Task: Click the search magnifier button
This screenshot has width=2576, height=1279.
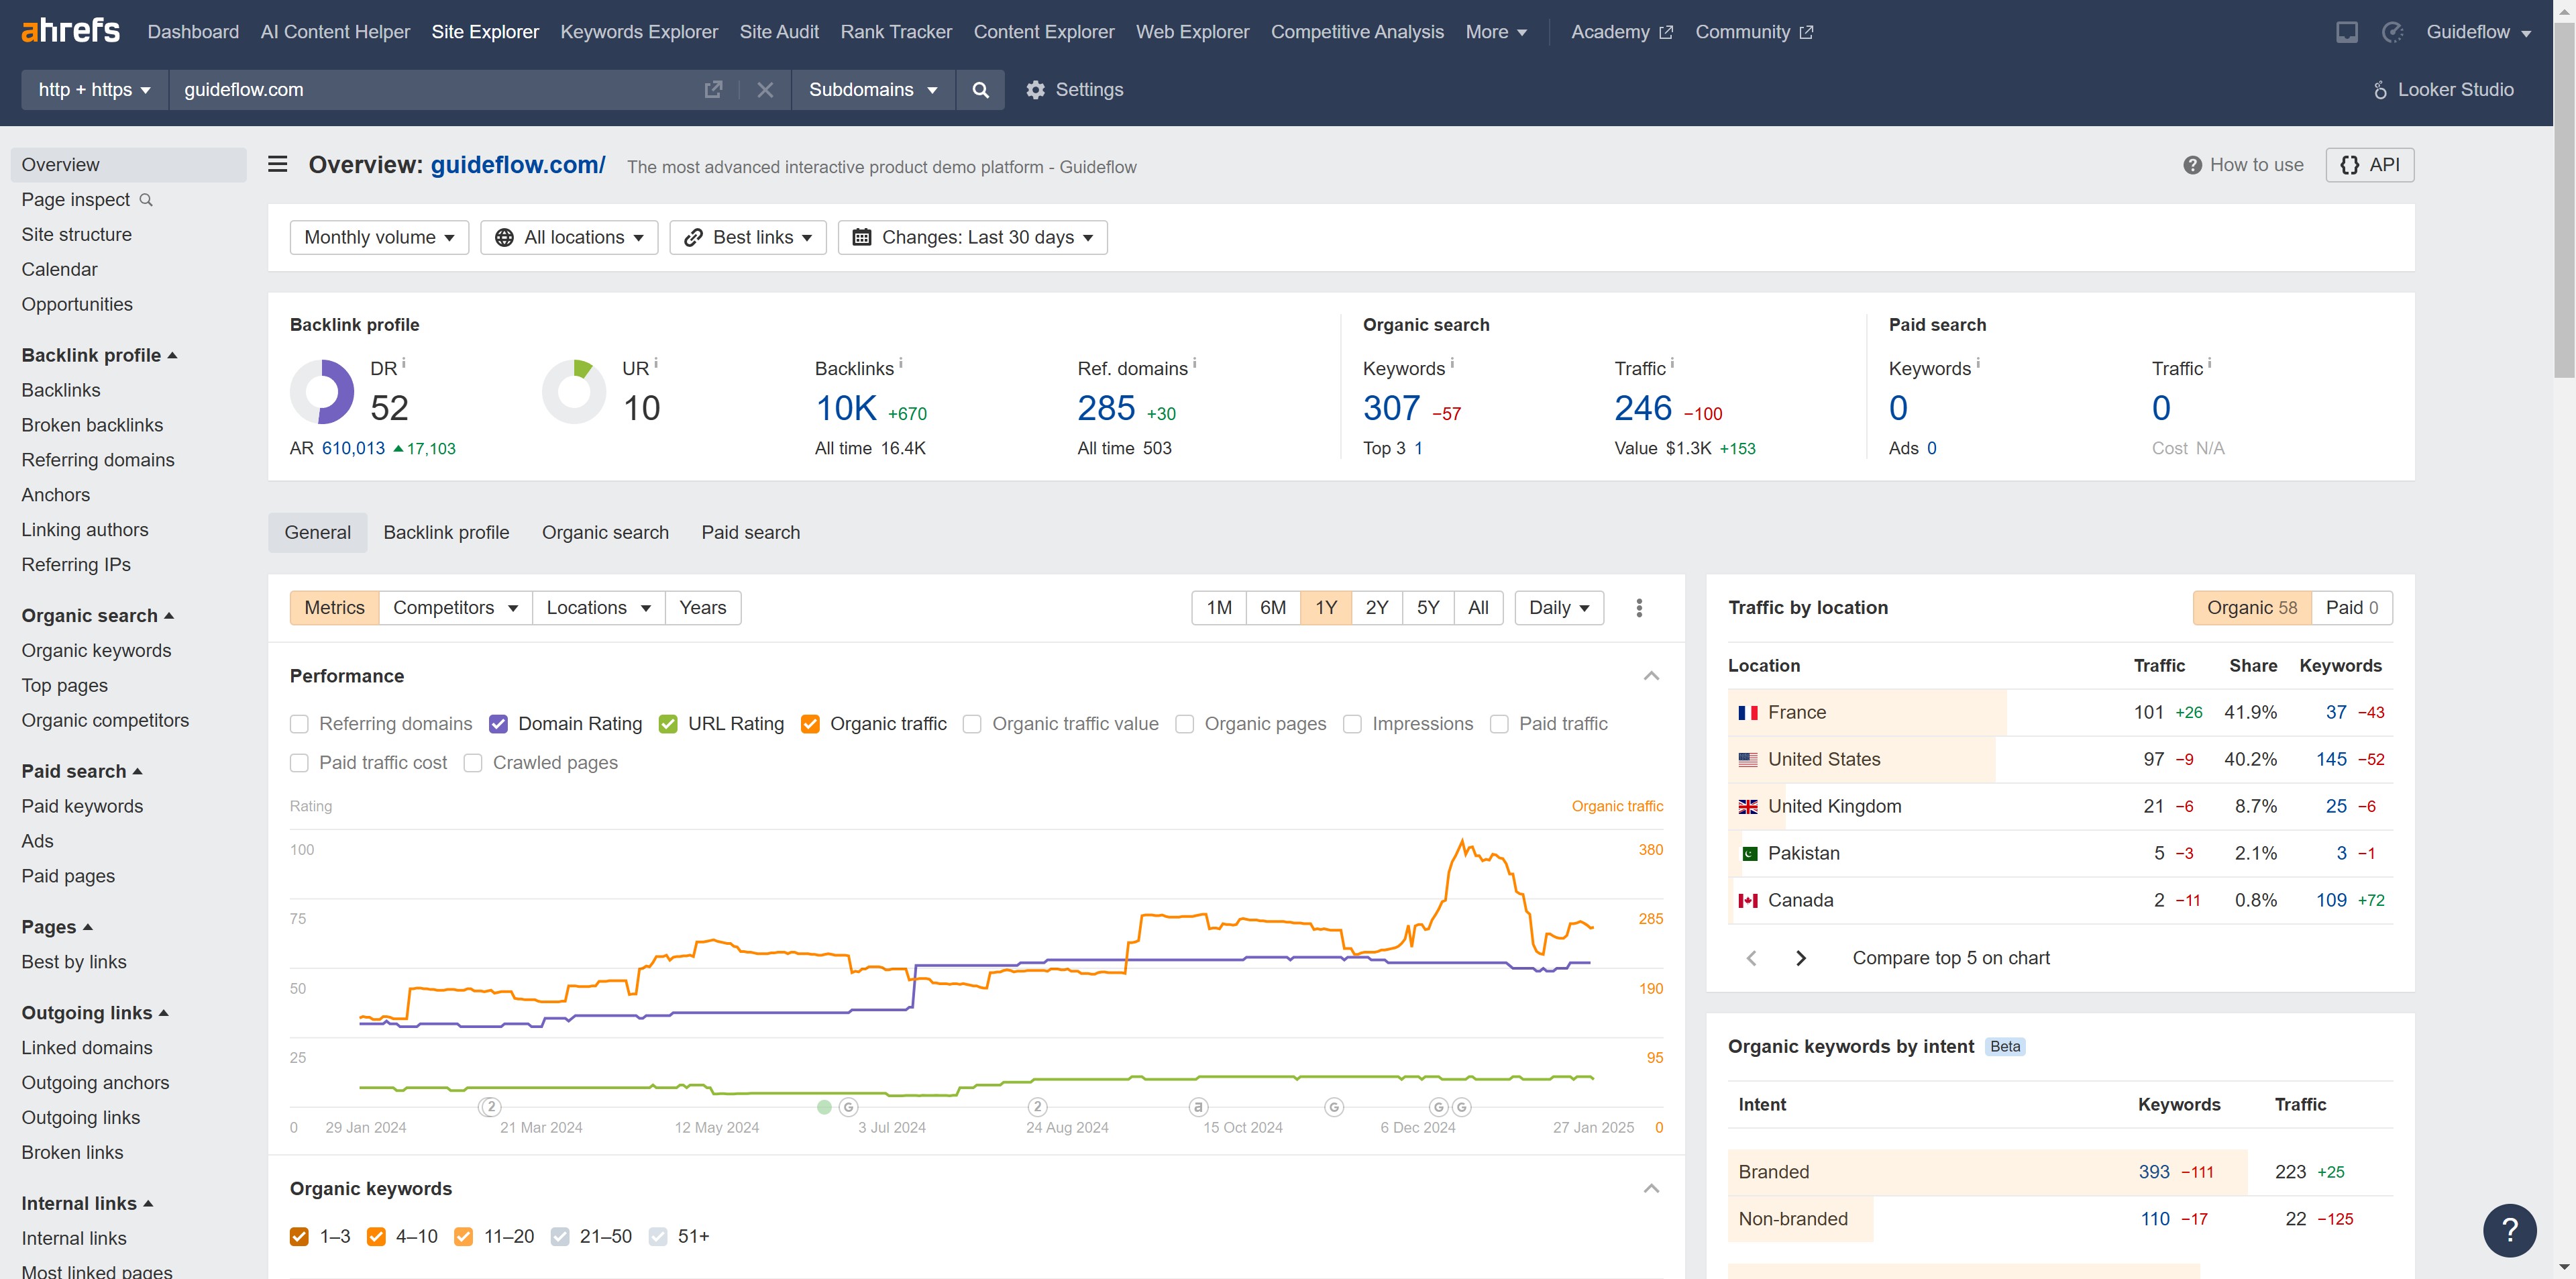Action: coord(980,90)
